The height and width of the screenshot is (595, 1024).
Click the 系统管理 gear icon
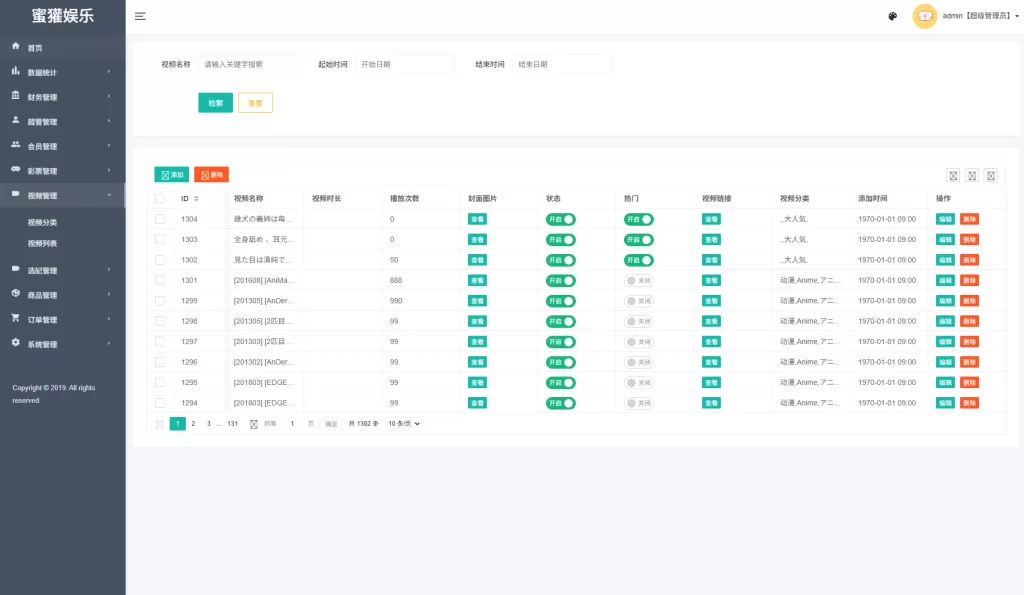coord(16,343)
